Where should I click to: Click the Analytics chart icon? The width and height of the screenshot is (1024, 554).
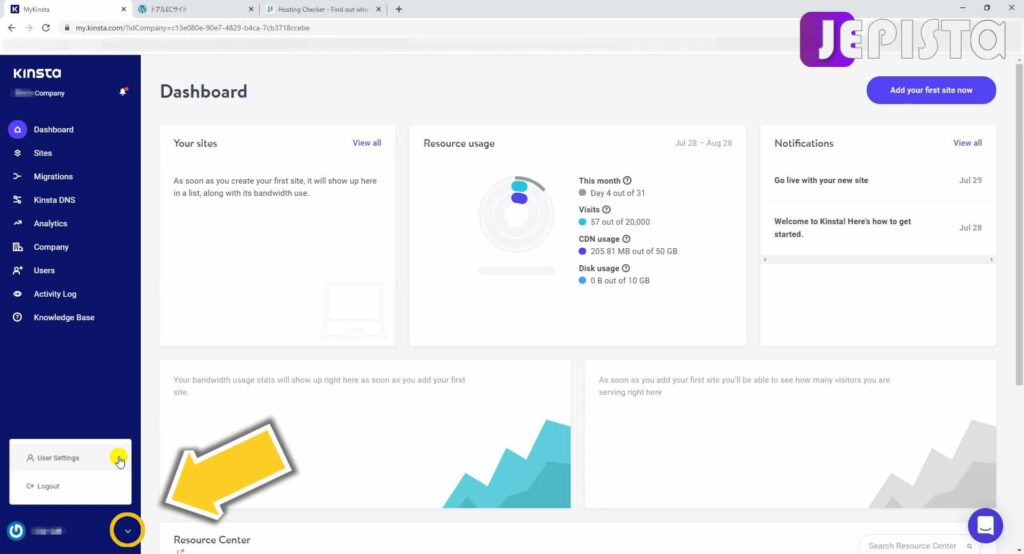17,223
